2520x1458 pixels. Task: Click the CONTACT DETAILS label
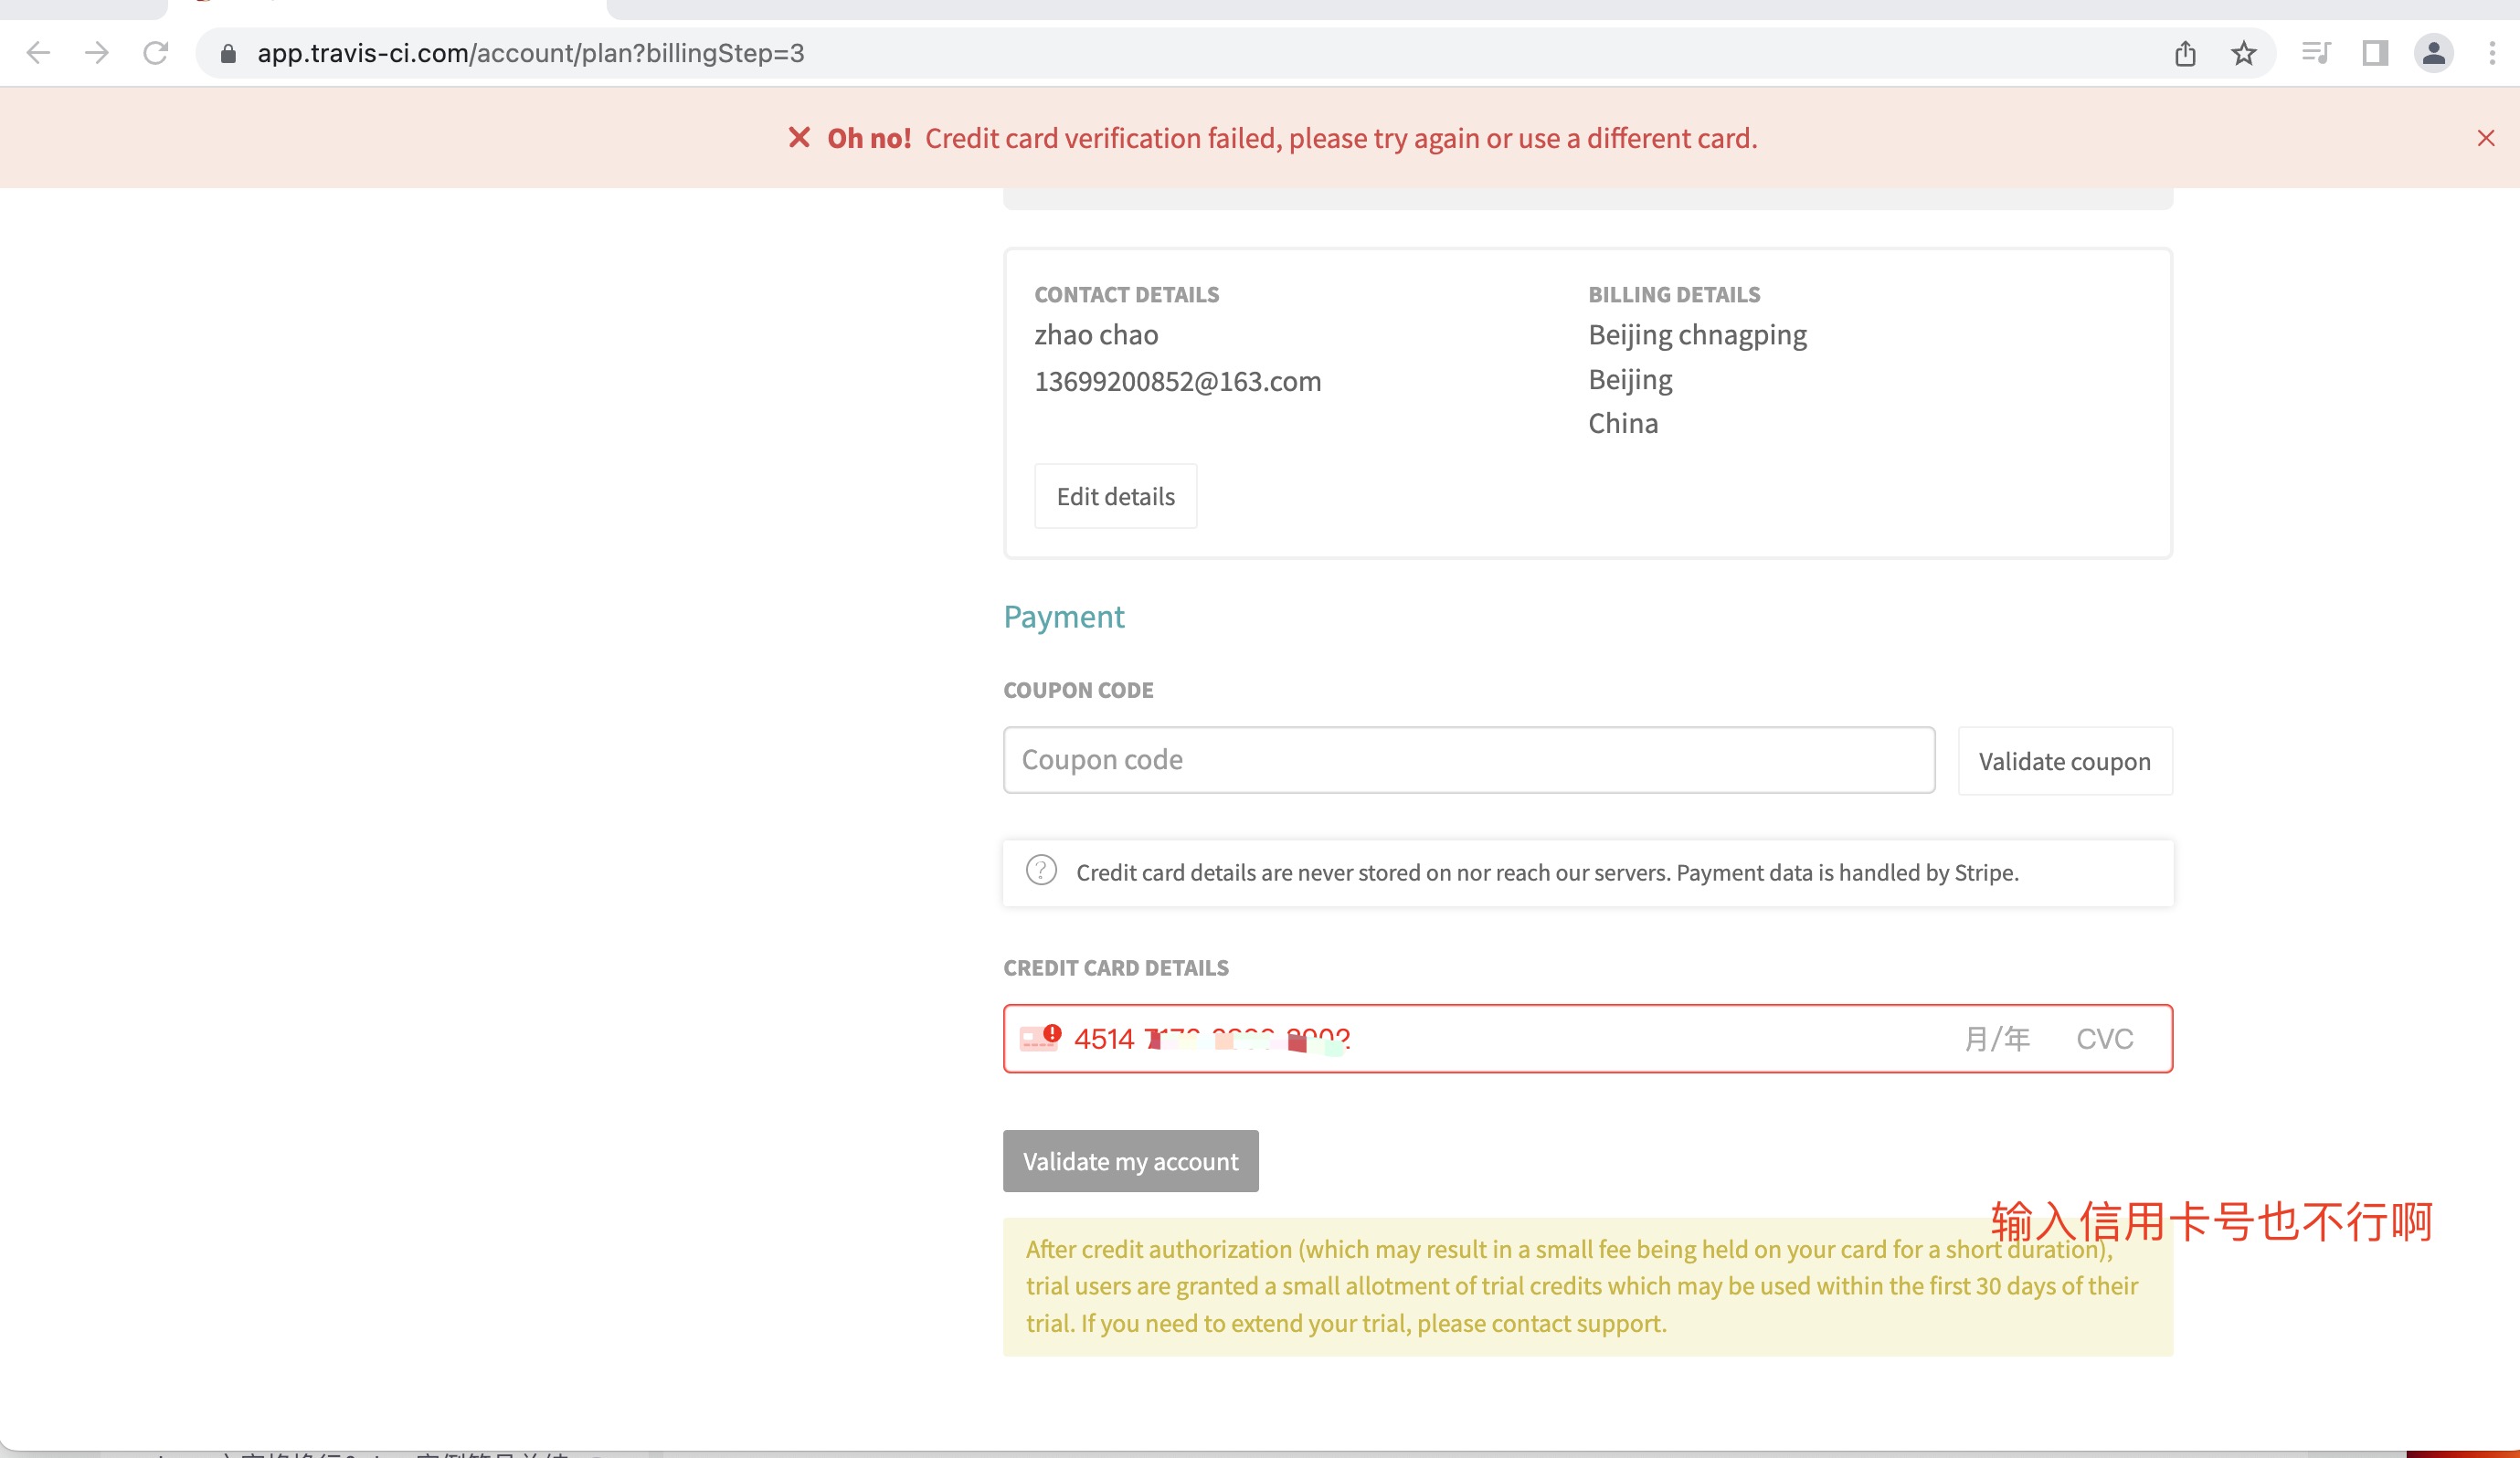[x=1126, y=294]
